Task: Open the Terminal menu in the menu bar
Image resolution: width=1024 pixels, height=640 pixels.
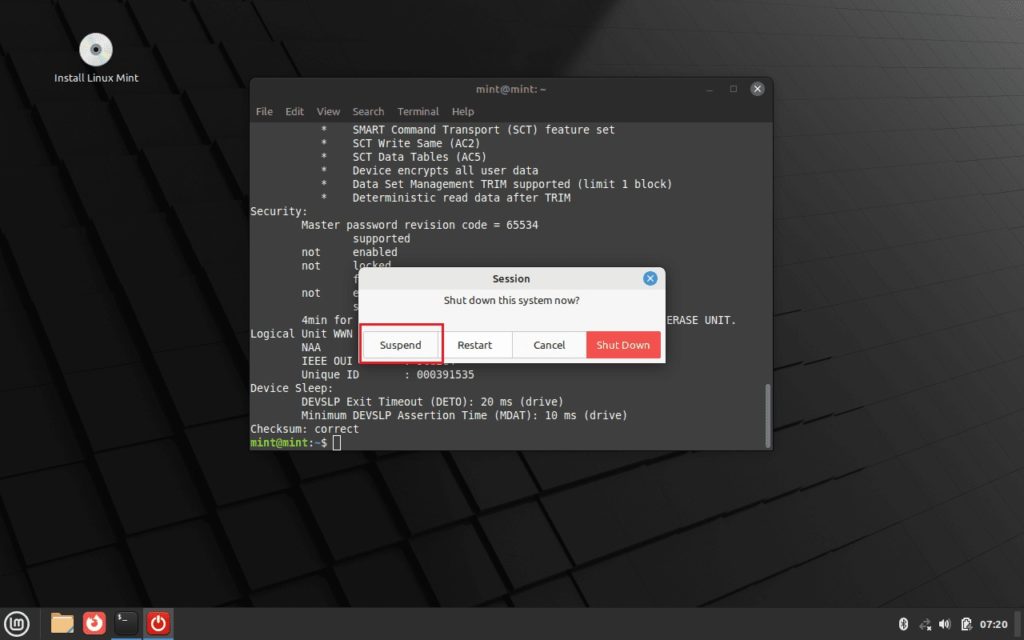Action: click(418, 112)
